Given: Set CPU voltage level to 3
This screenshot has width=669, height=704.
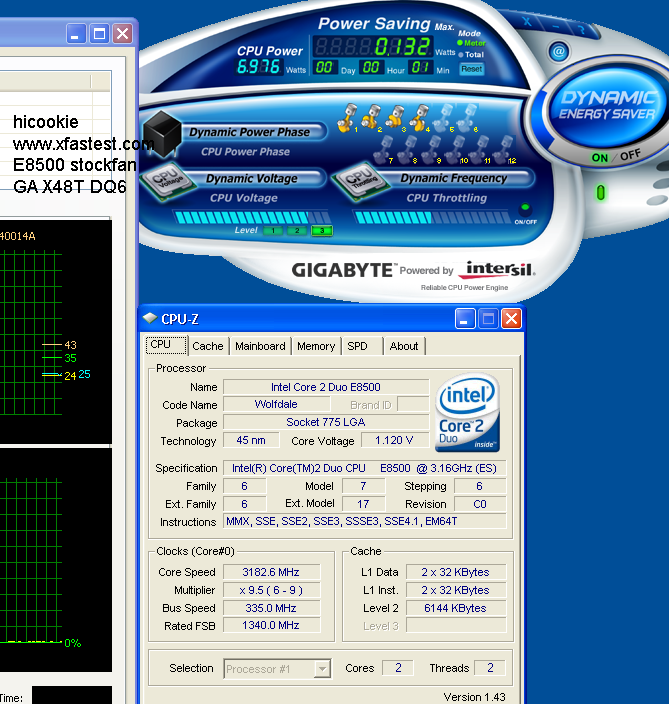Looking at the screenshot, I should pos(320,231).
